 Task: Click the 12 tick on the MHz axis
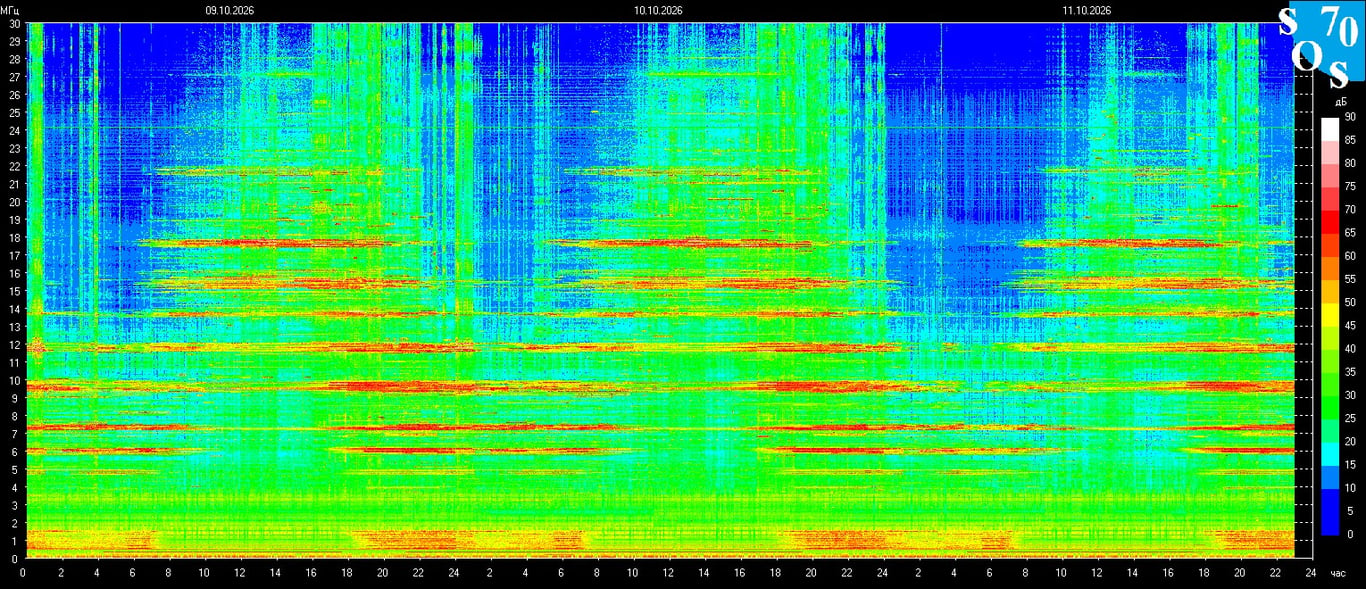tap(14, 345)
